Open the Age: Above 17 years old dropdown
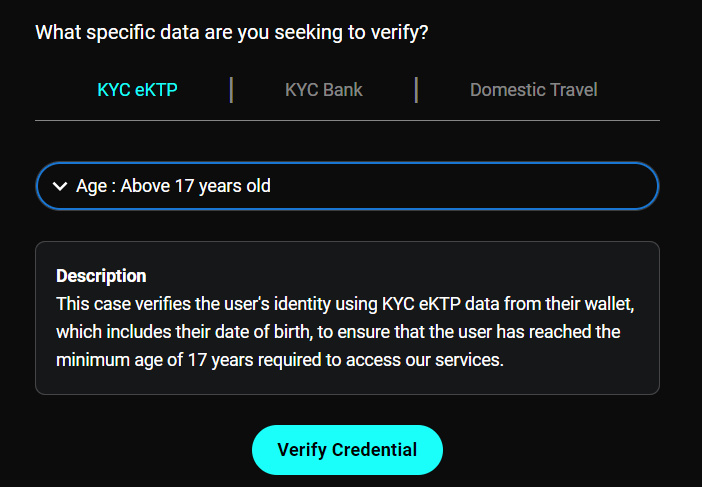This screenshot has height=487, width=702. point(347,186)
